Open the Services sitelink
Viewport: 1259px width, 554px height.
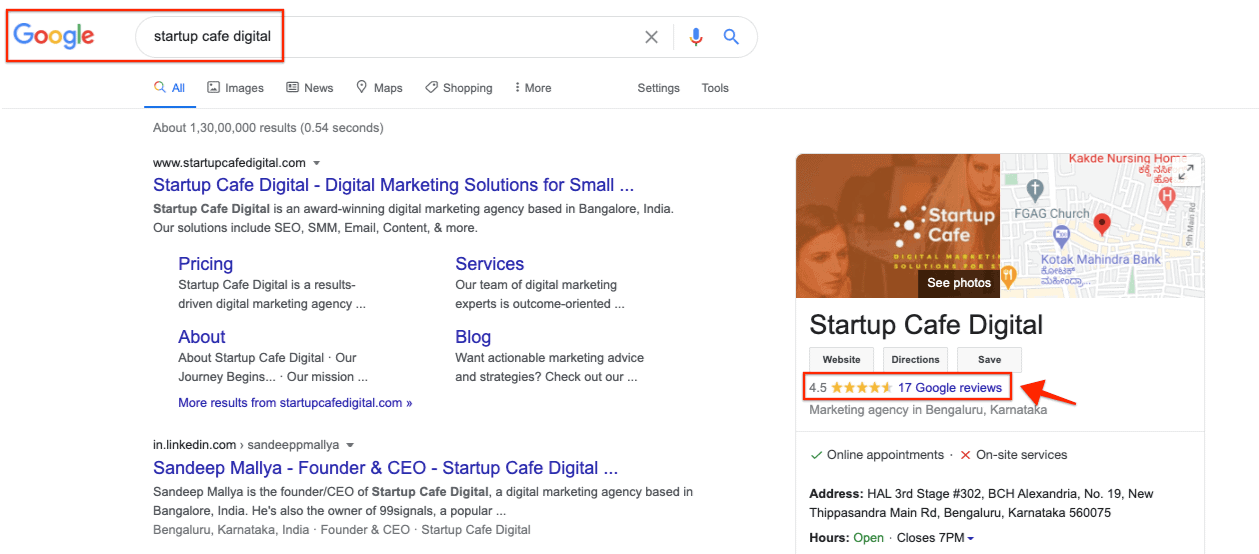pyautogui.click(x=490, y=264)
